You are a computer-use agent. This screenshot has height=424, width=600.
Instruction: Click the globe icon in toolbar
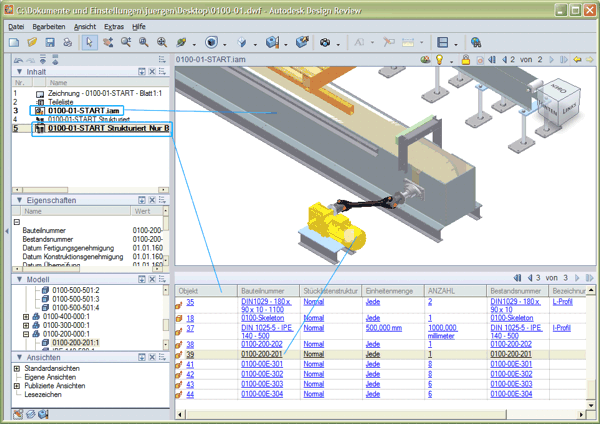476,42
